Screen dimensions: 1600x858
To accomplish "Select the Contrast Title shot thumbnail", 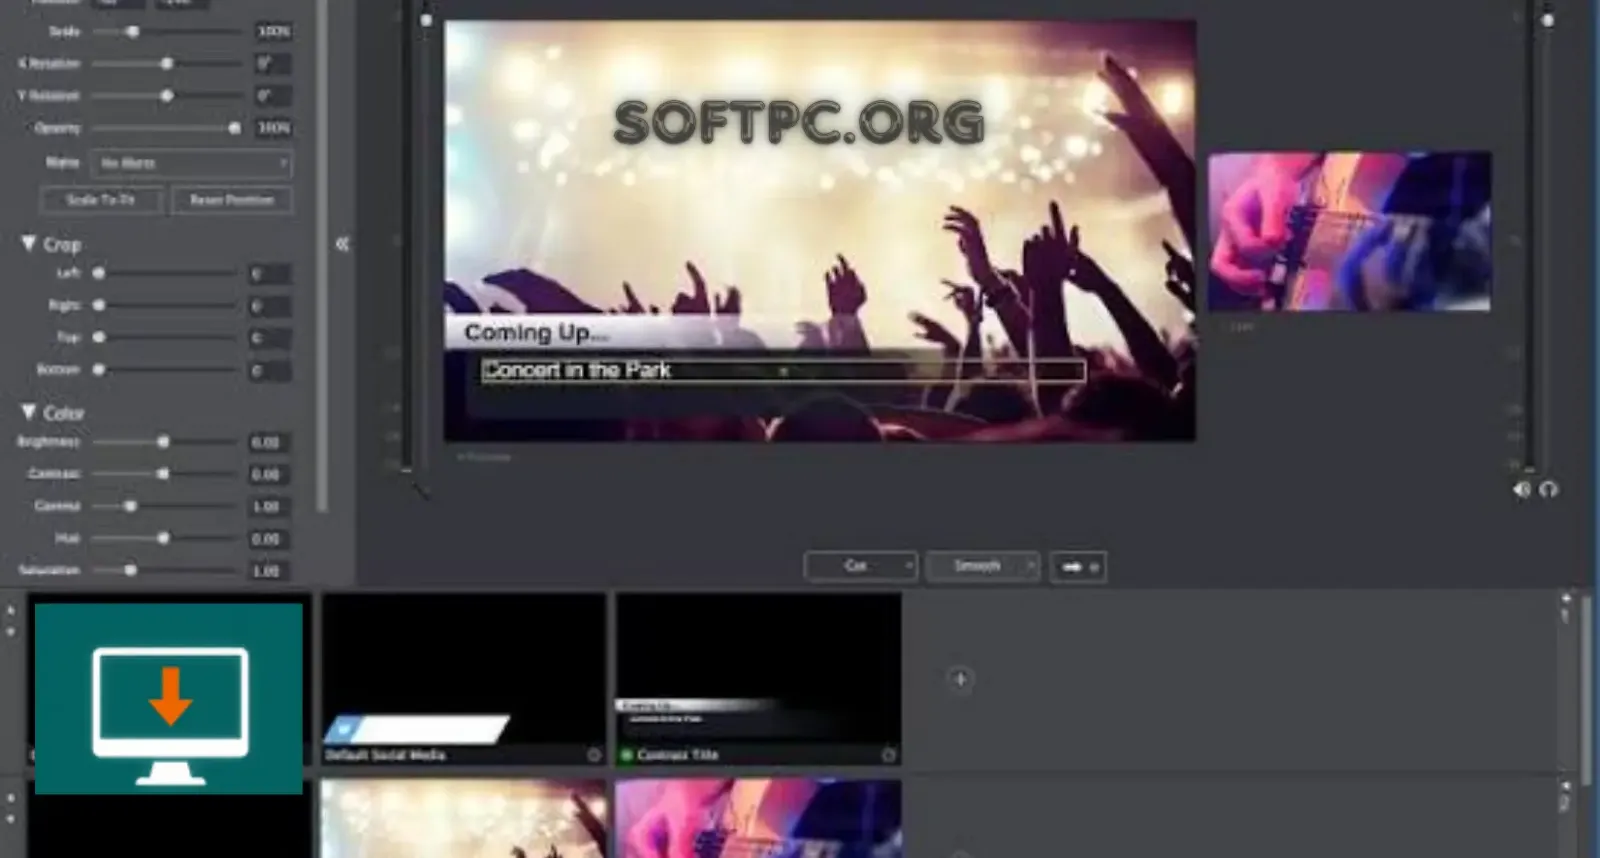I will point(758,679).
